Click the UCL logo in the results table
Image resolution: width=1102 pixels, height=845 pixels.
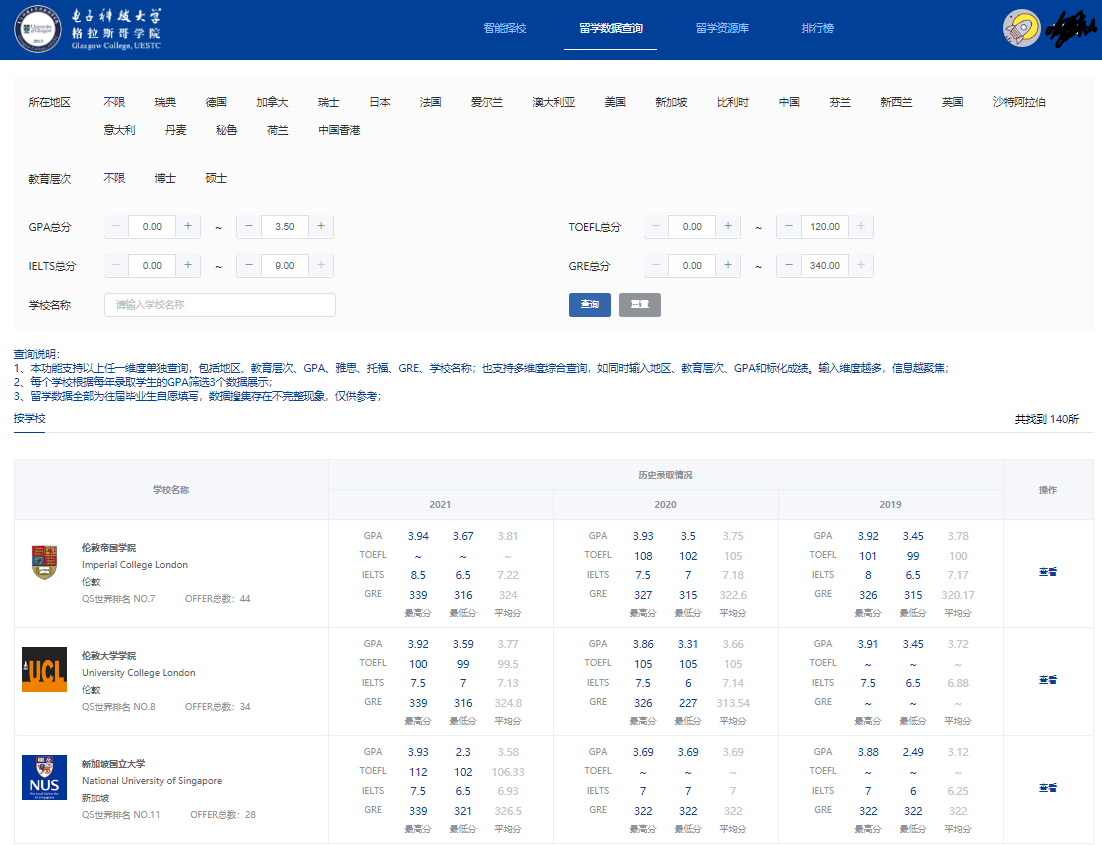point(44,670)
